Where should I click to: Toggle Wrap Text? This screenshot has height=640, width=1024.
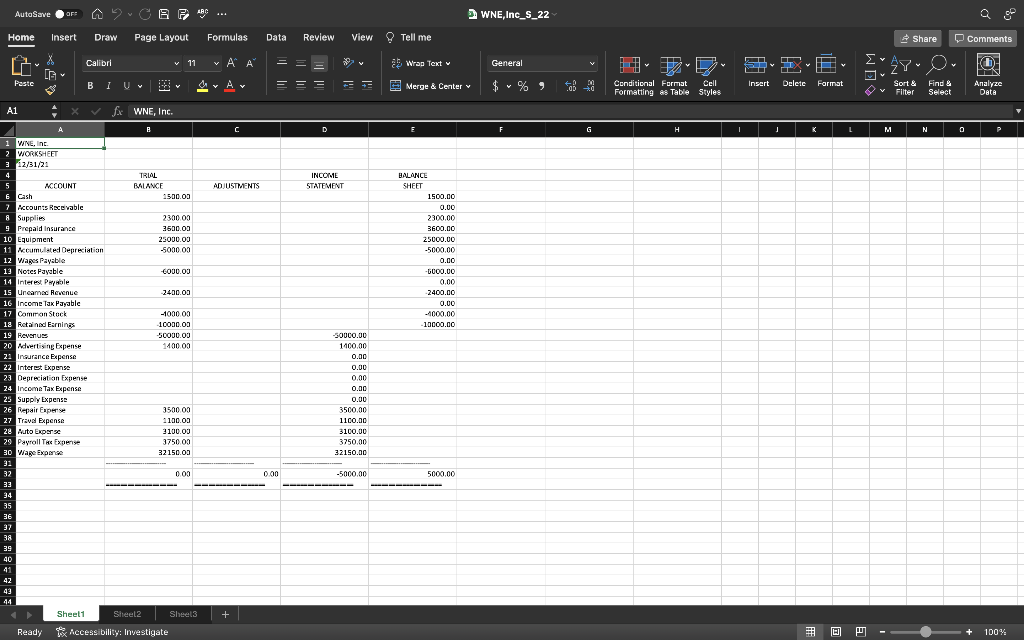click(x=421, y=63)
